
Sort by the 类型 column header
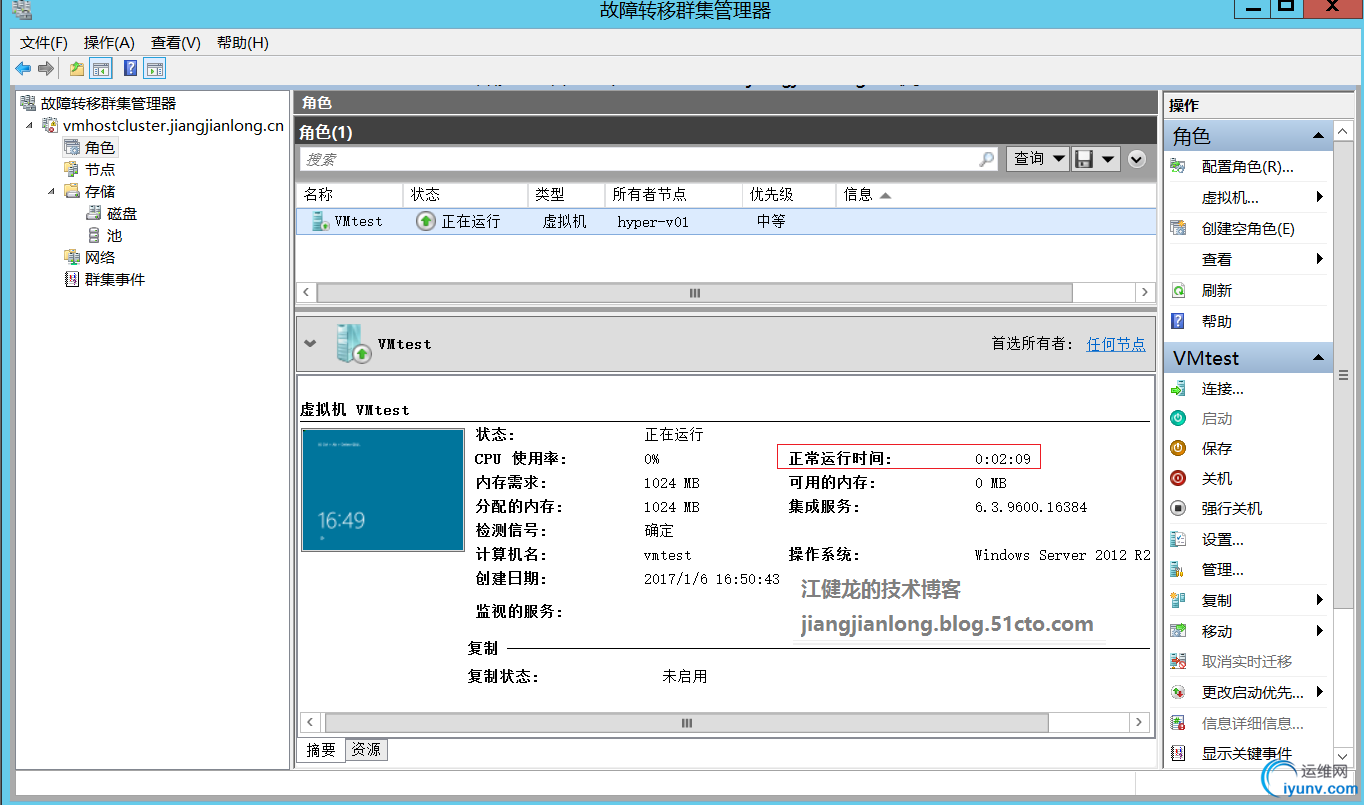[566, 194]
